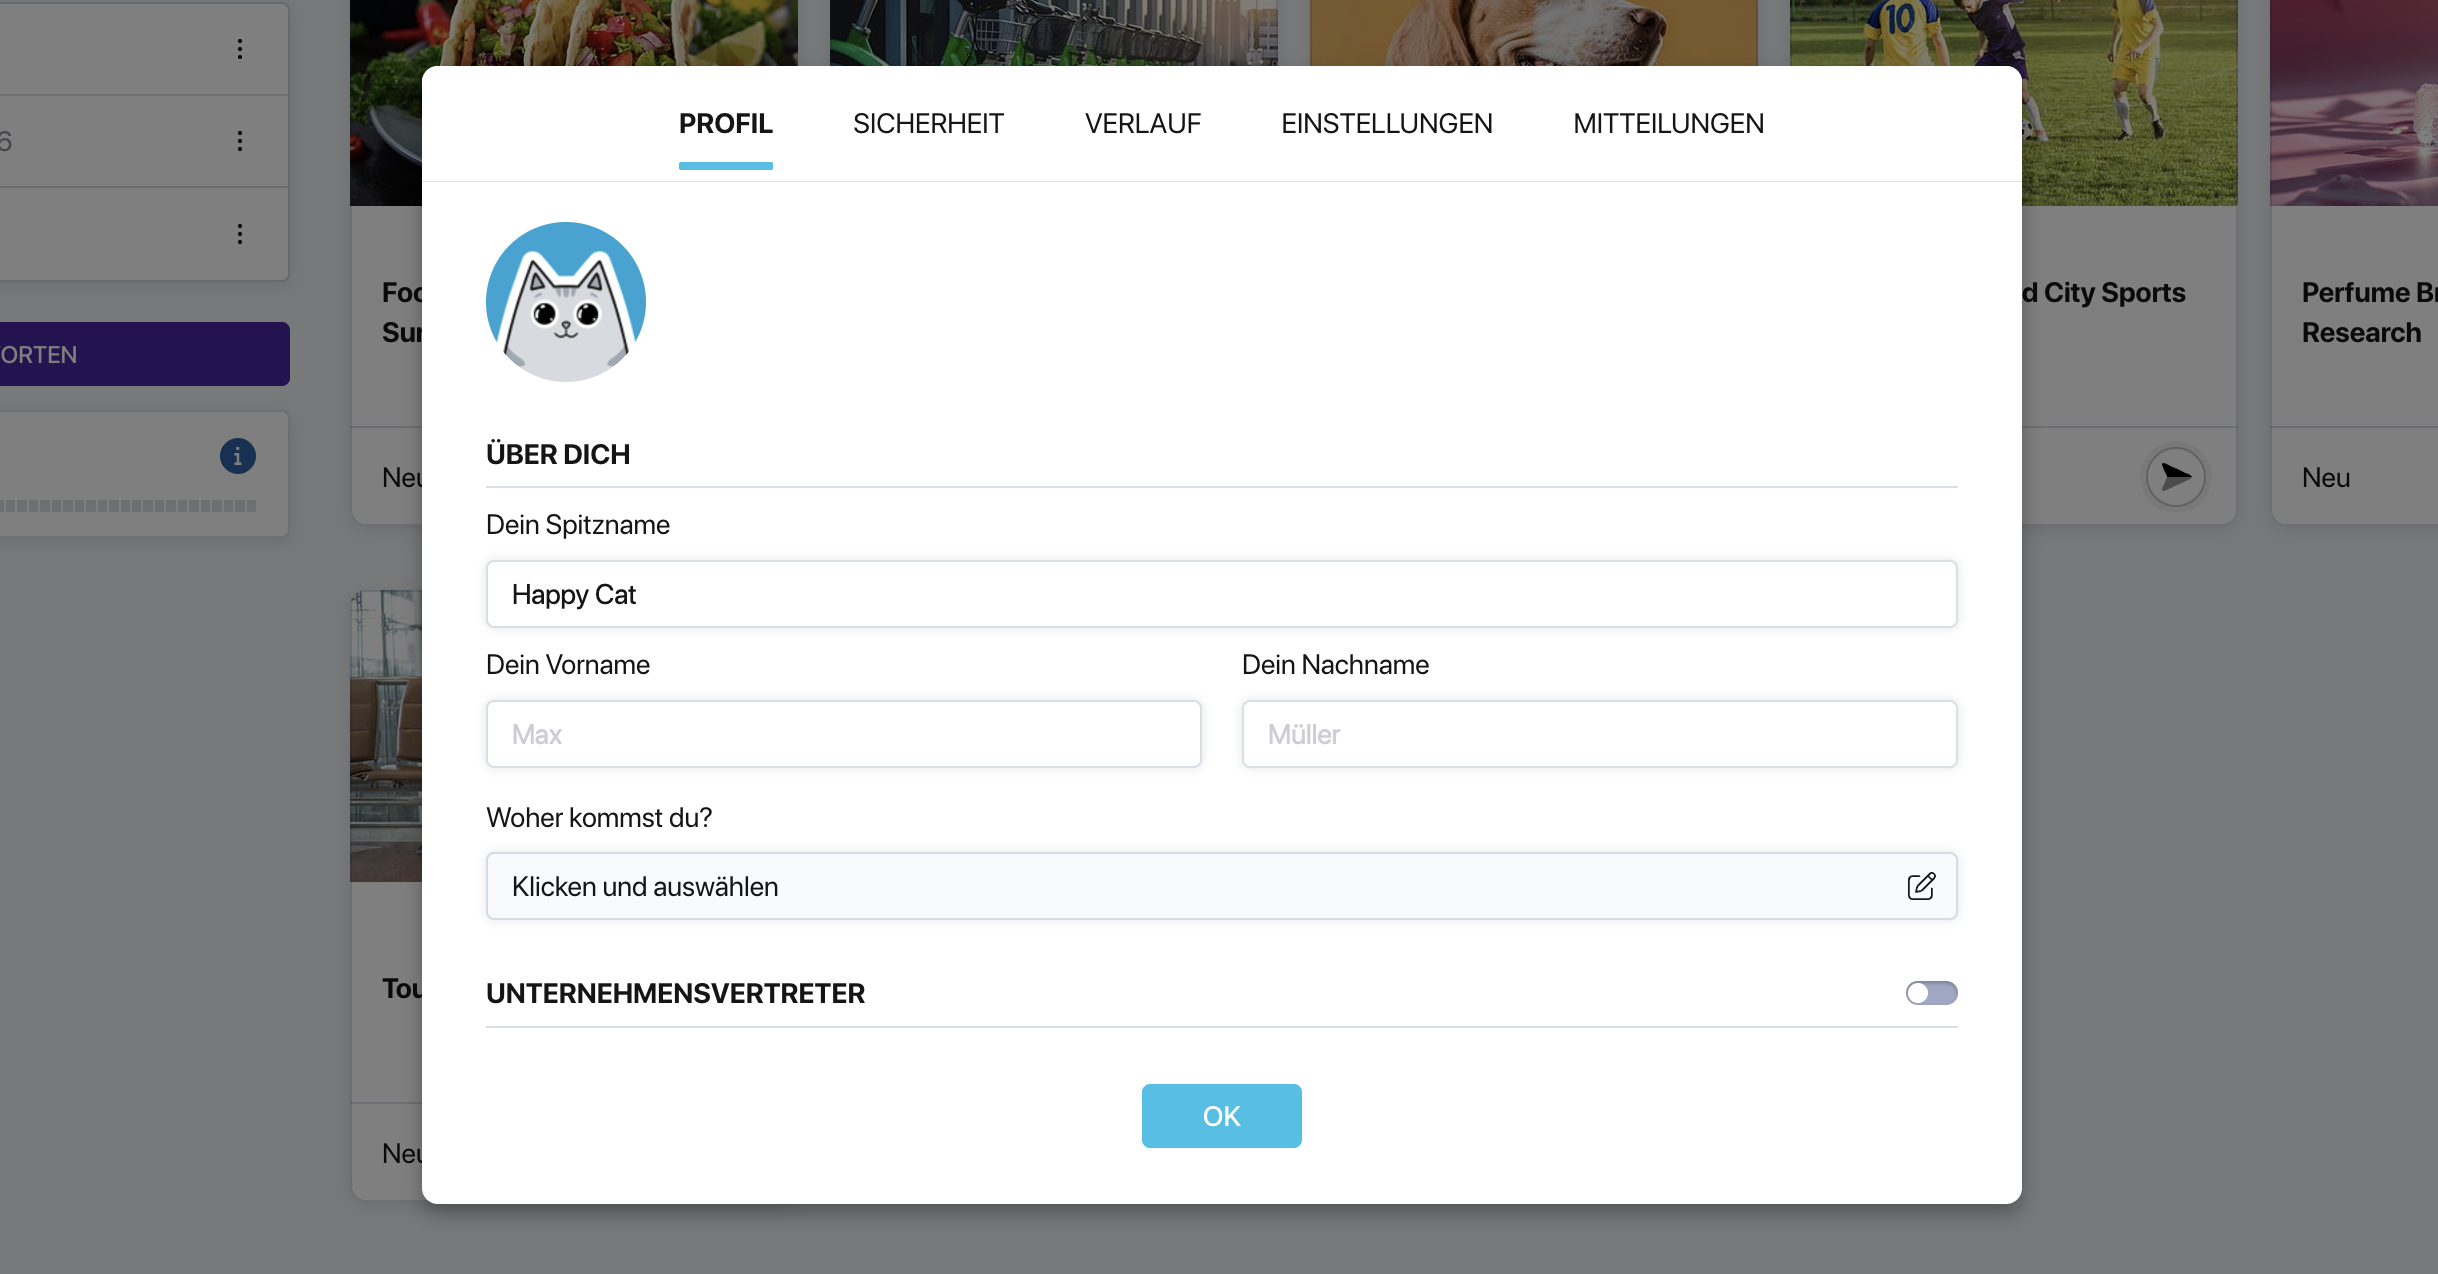Open the second three-dot menu in left panel
The image size is (2438, 1274).
click(x=240, y=141)
